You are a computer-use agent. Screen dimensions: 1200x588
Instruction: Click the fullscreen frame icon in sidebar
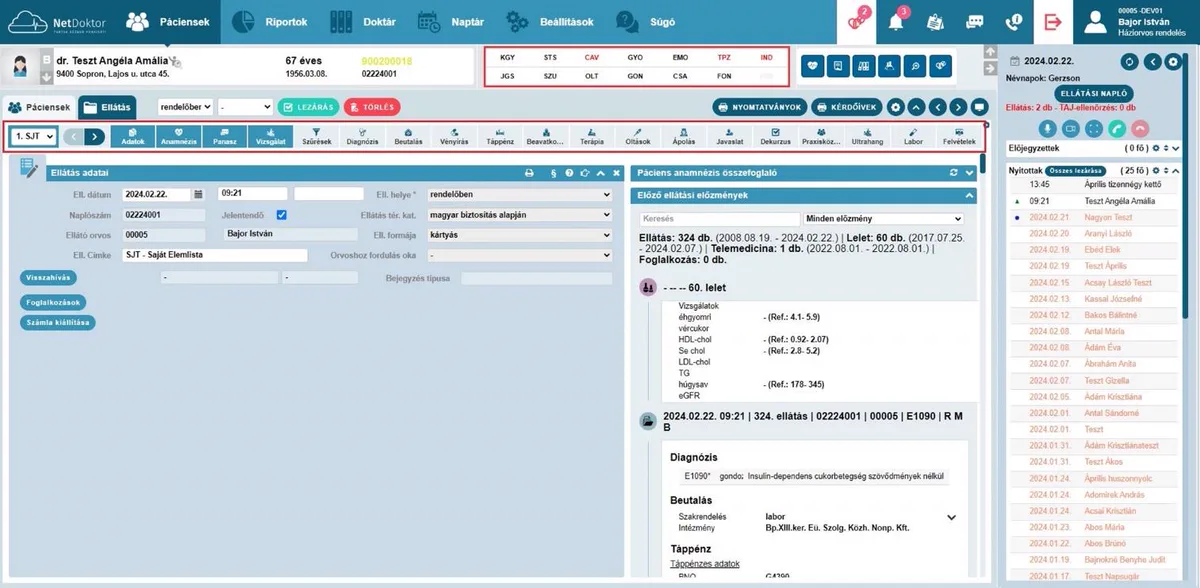(1094, 128)
